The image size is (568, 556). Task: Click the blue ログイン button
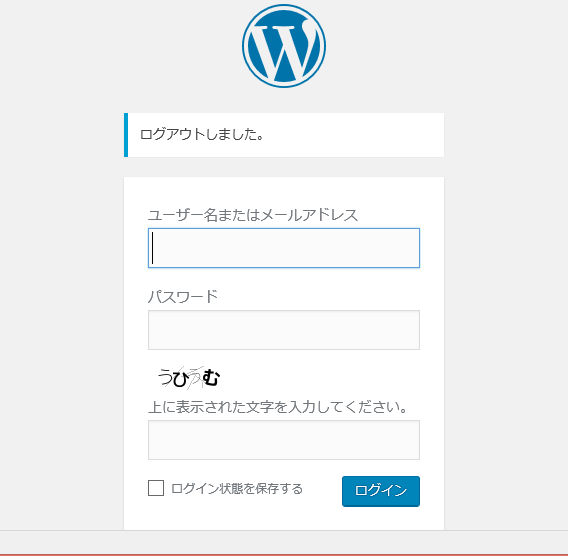click(x=381, y=491)
